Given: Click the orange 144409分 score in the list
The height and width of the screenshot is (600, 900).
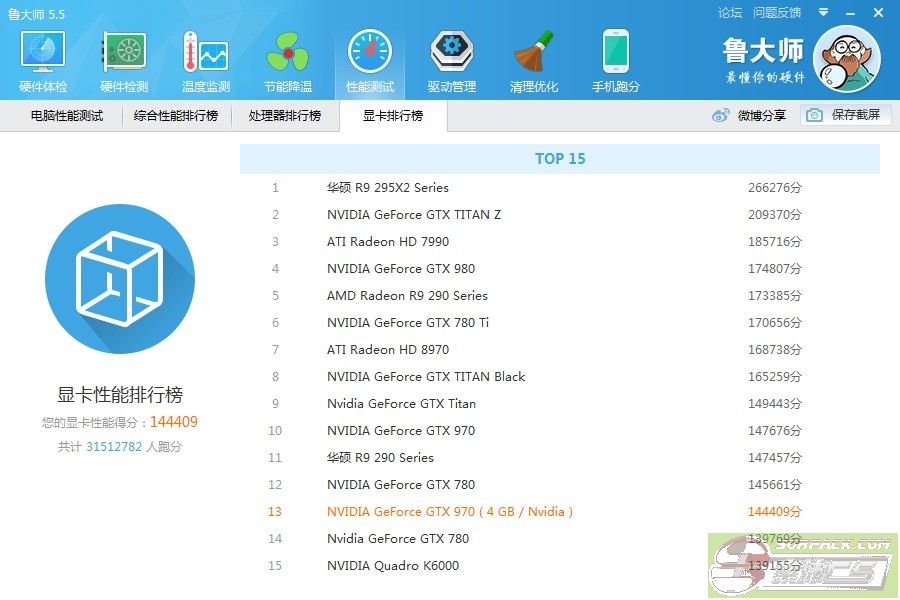Looking at the screenshot, I should 775,512.
